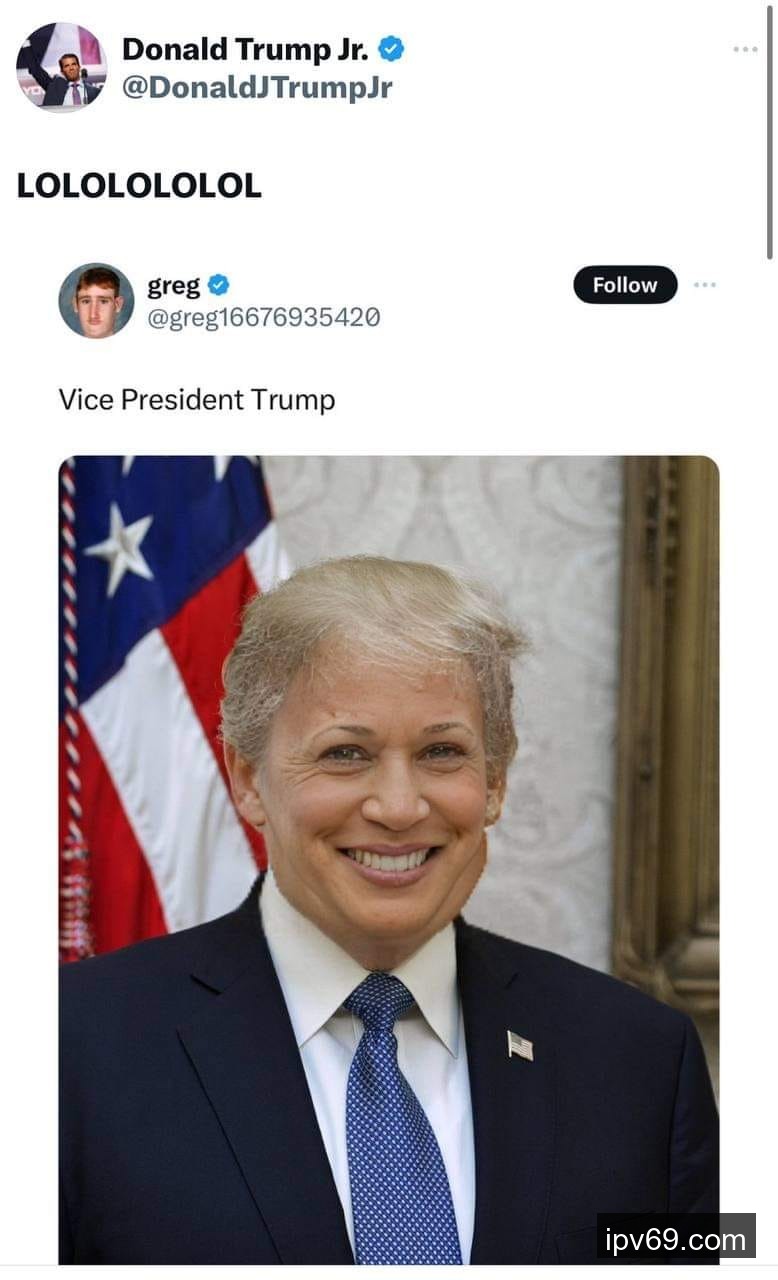Click verified badge next to greg
Screen dimensions: 778x1280
coord(219,286)
